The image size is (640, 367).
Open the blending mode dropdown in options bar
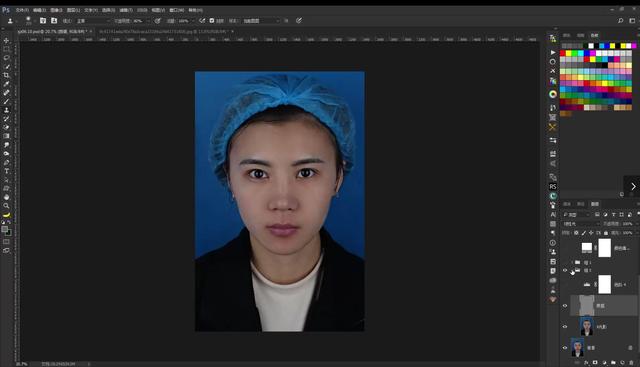point(93,21)
